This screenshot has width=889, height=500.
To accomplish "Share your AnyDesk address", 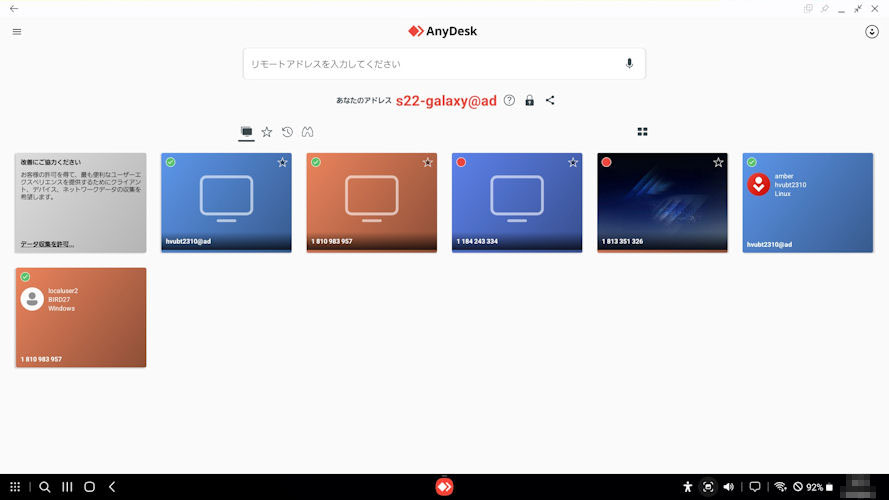I will [x=550, y=100].
